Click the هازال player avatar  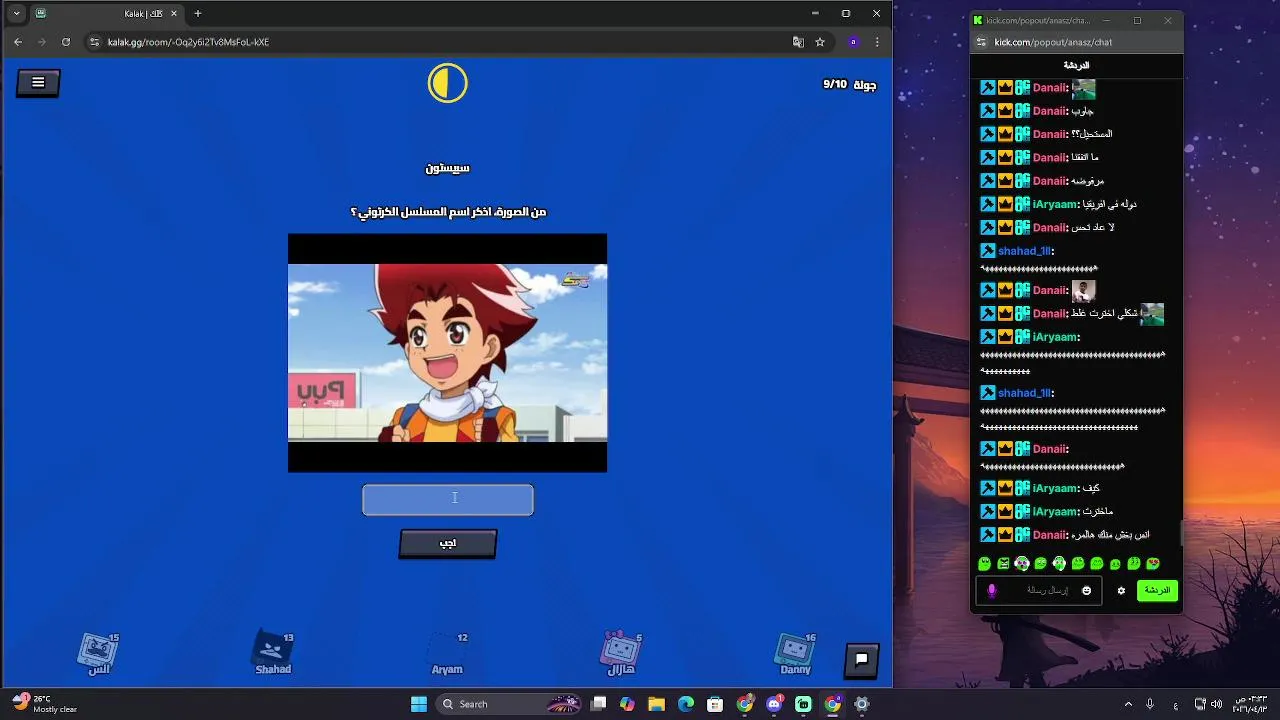(621, 649)
